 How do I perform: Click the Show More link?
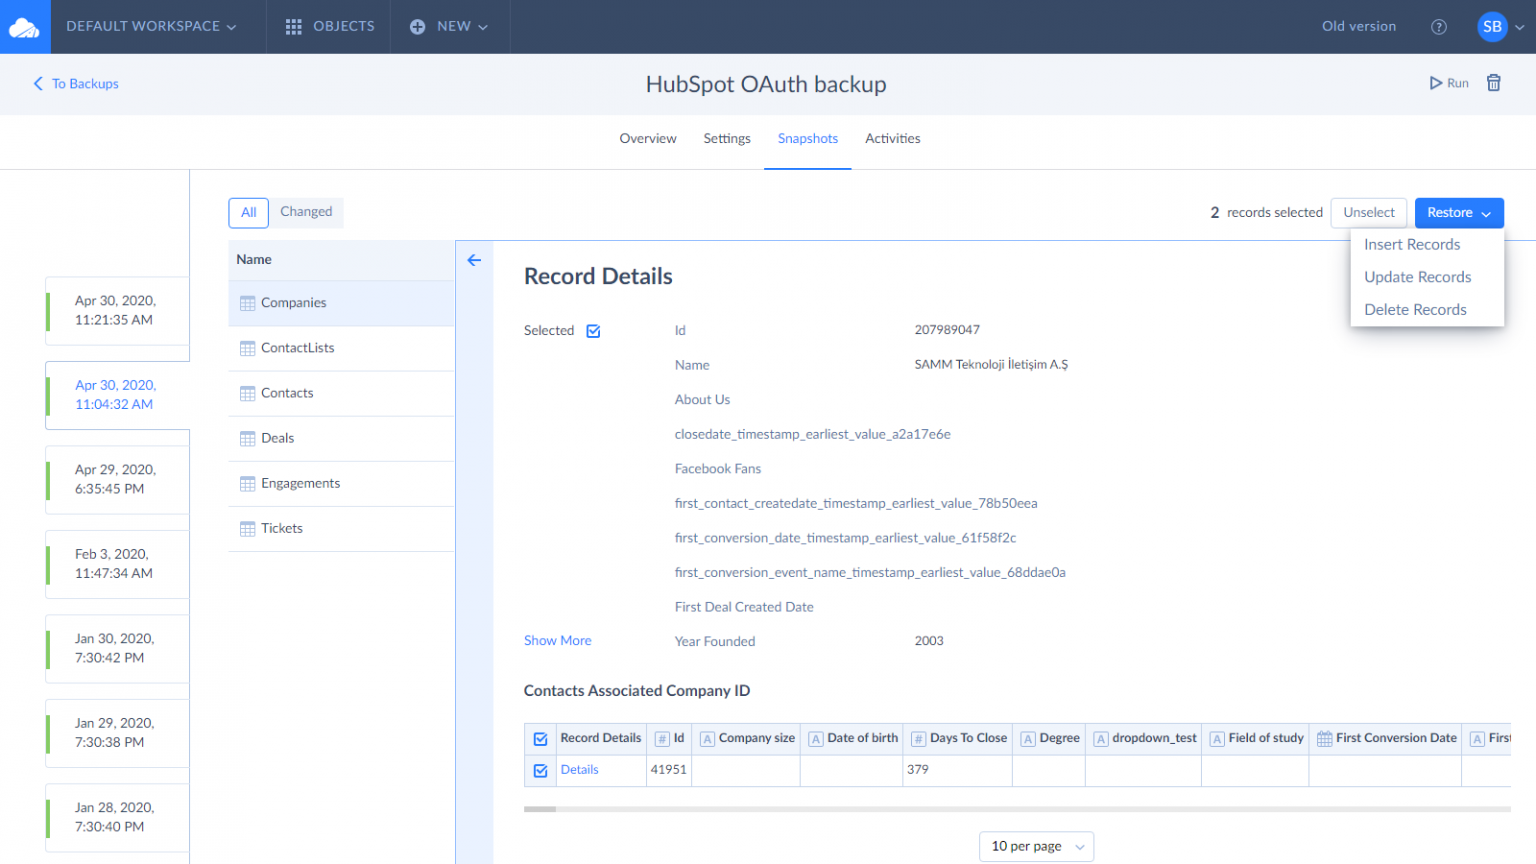(x=557, y=641)
